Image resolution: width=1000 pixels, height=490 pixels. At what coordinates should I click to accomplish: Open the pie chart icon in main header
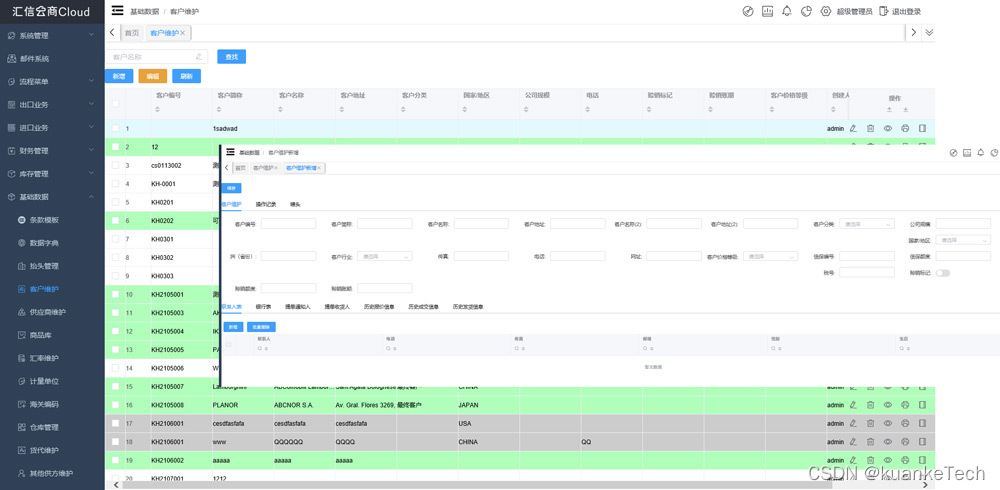click(x=806, y=11)
